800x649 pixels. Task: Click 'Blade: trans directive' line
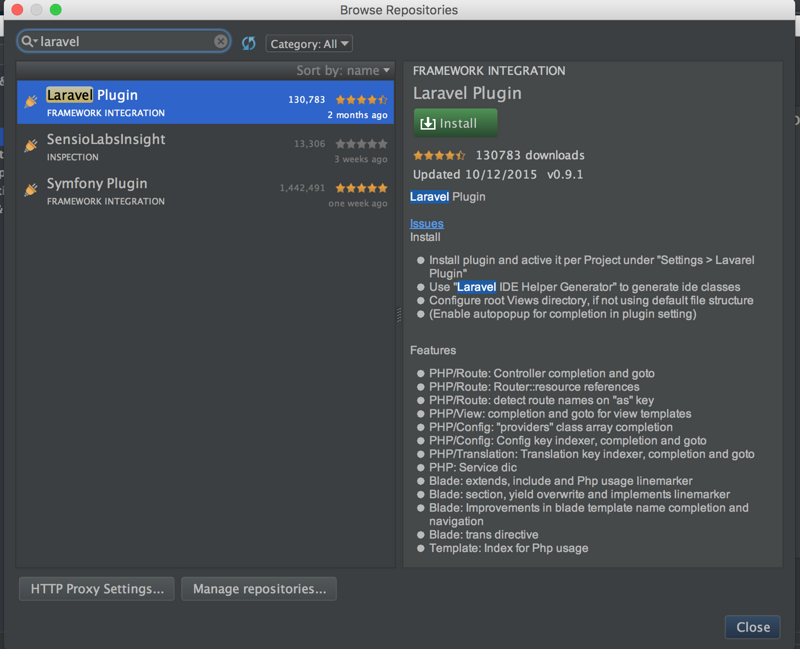point(484,535)
